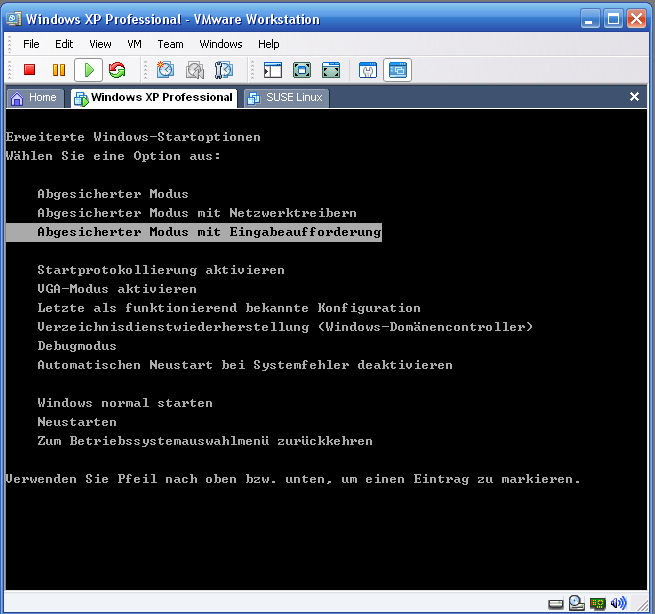655x614 pixels.
Task: Open the Windows menu
Action: click(221, 44)
